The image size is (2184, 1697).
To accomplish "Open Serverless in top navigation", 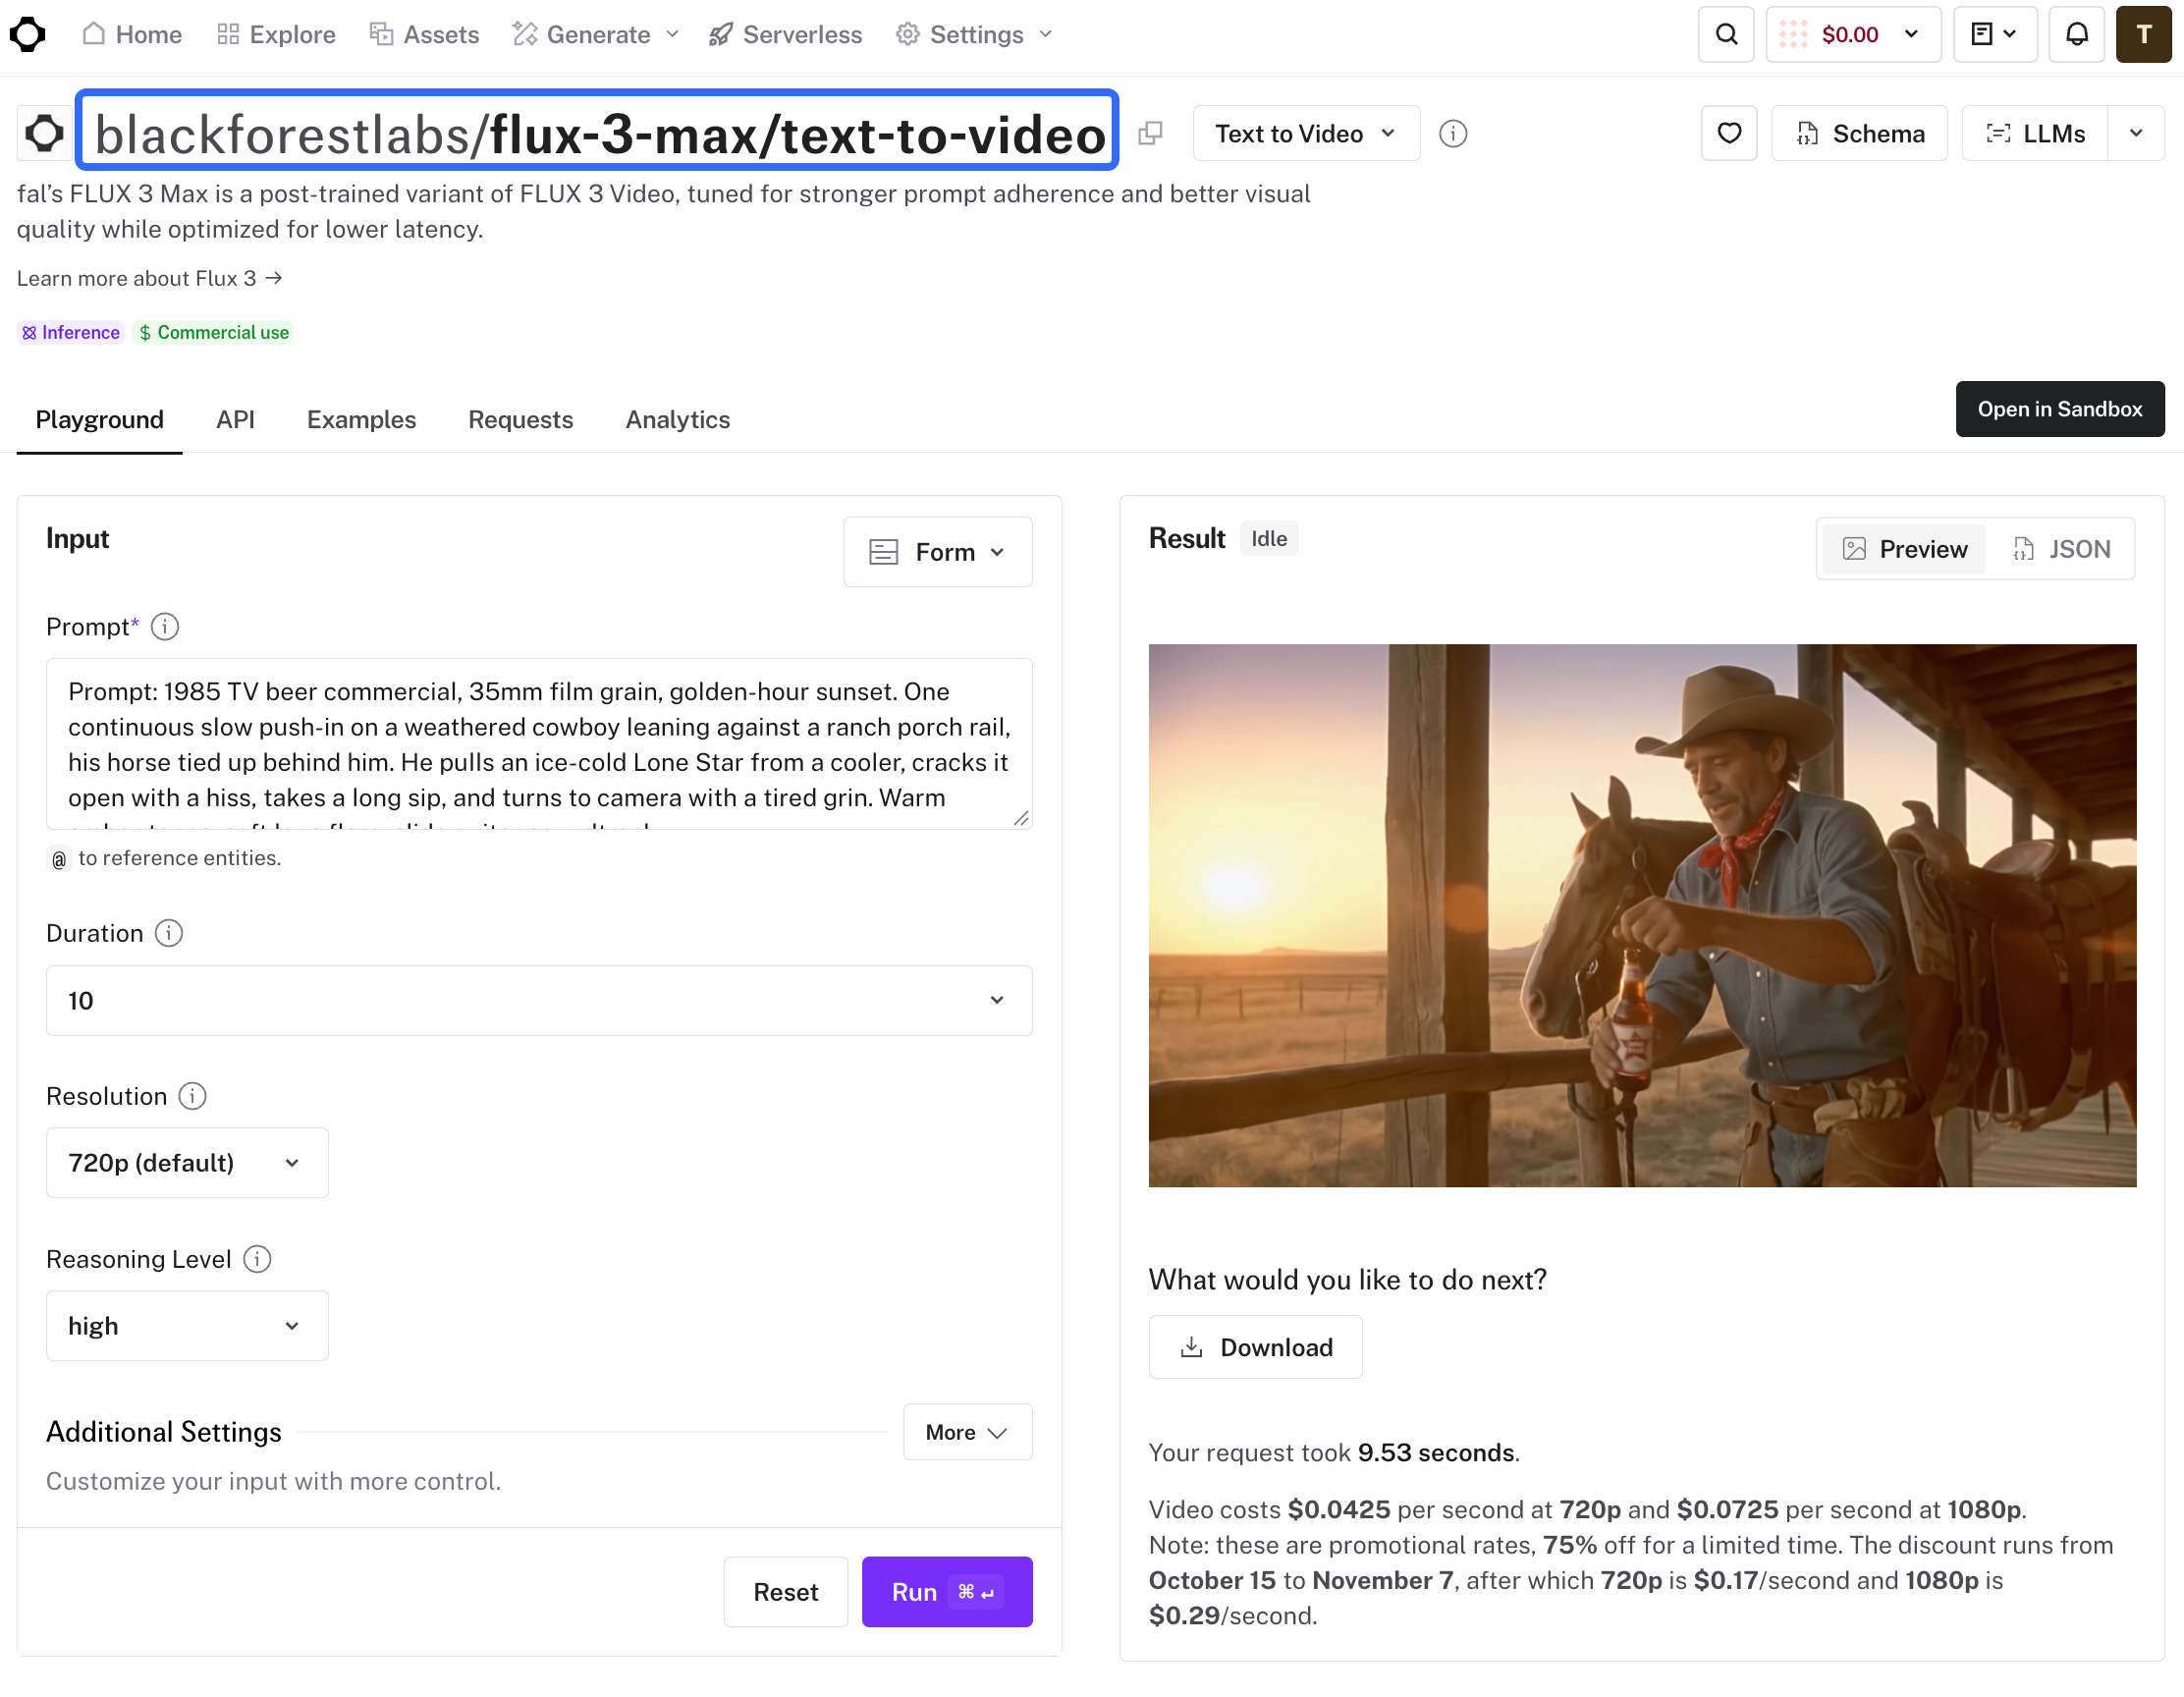I will point(785,35).
